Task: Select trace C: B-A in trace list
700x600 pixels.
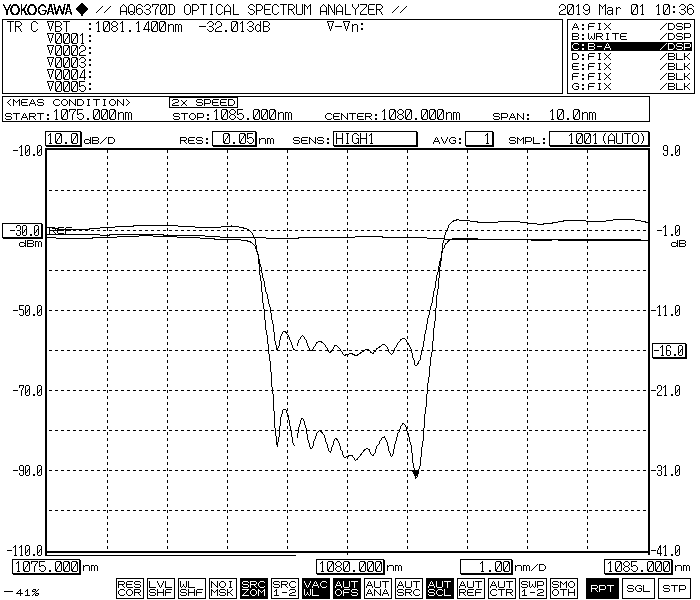Action: tap(630, 46)
